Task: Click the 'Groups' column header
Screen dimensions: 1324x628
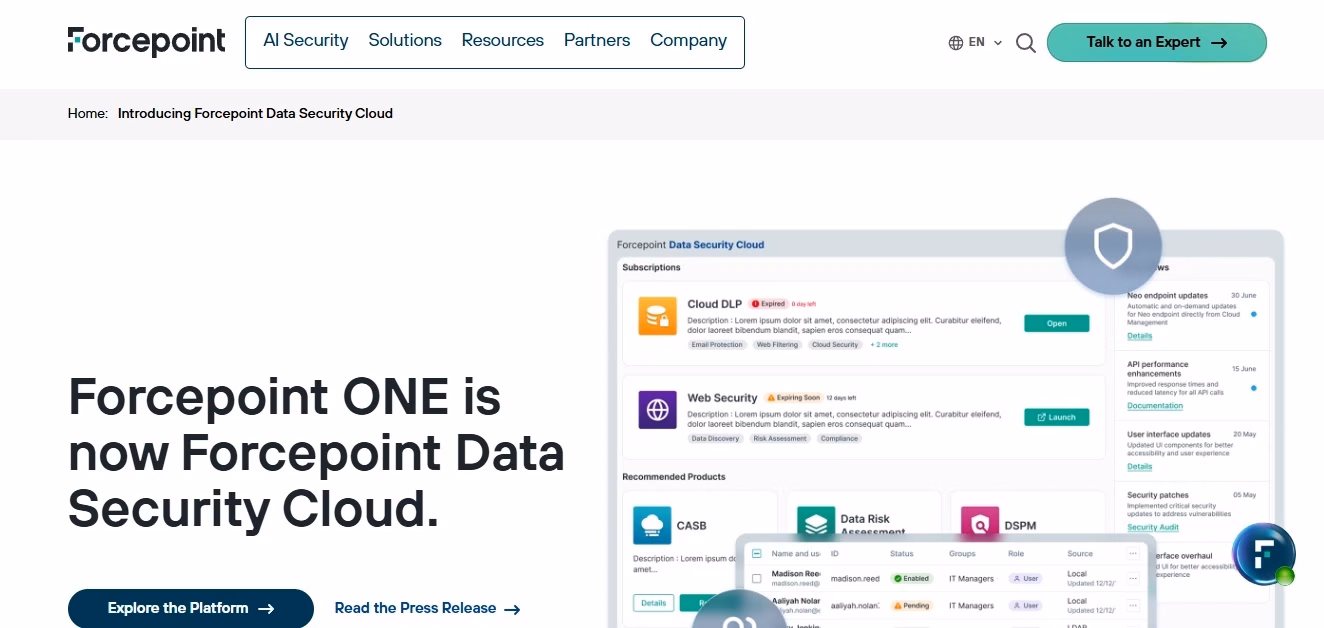Action: click(962, 553)
